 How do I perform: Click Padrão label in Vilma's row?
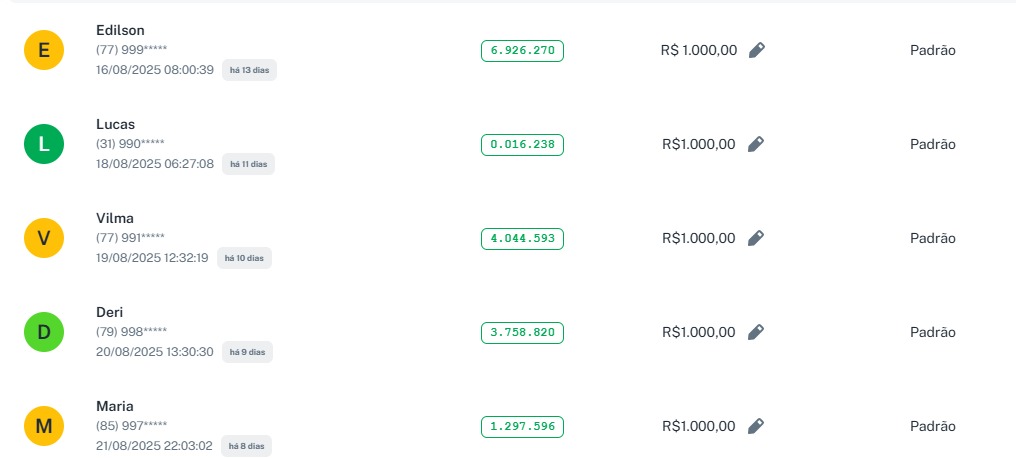tap(932, 238)
